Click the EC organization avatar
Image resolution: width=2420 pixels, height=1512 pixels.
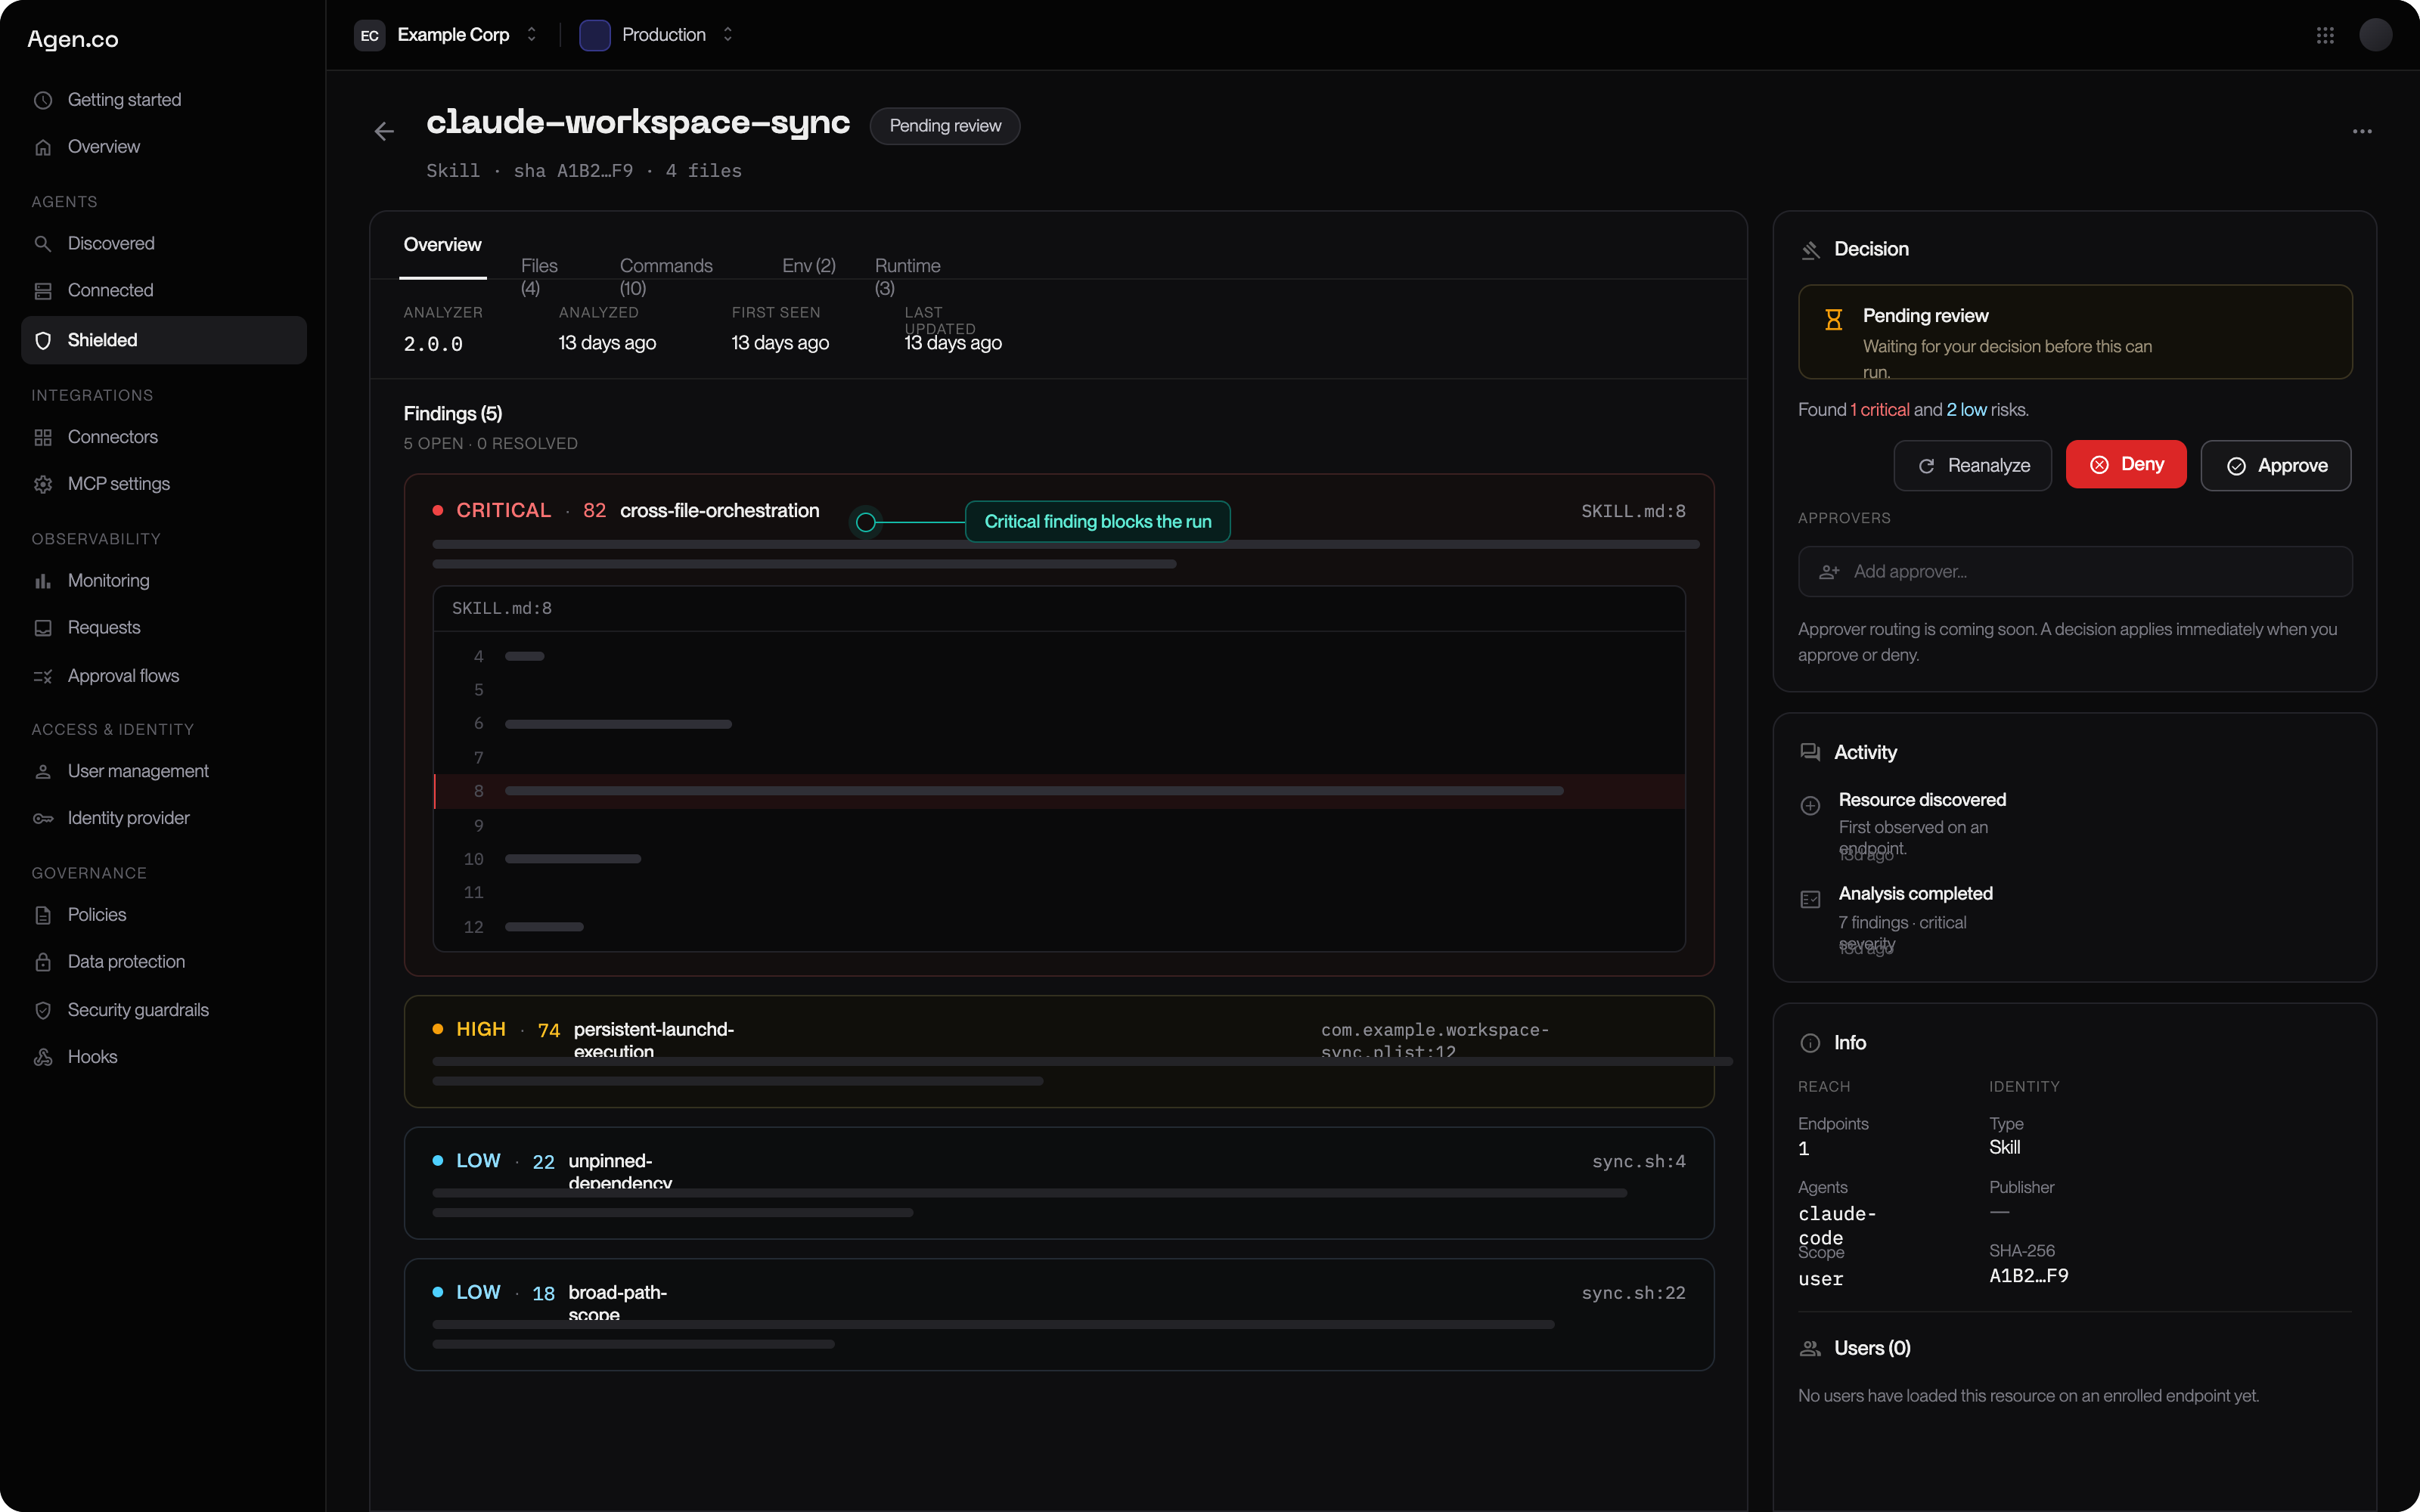[x=369, y=35]
